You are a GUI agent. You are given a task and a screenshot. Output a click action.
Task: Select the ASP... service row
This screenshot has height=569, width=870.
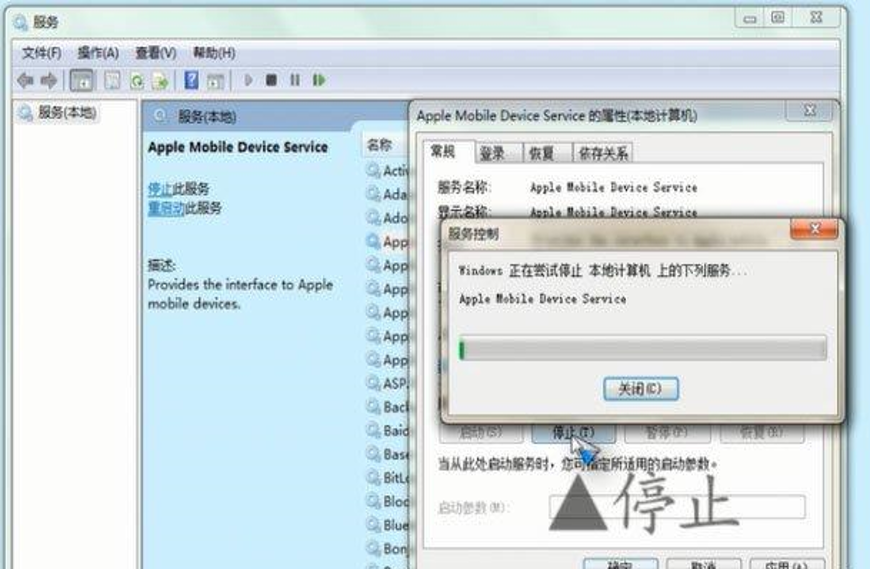(388, 383)
